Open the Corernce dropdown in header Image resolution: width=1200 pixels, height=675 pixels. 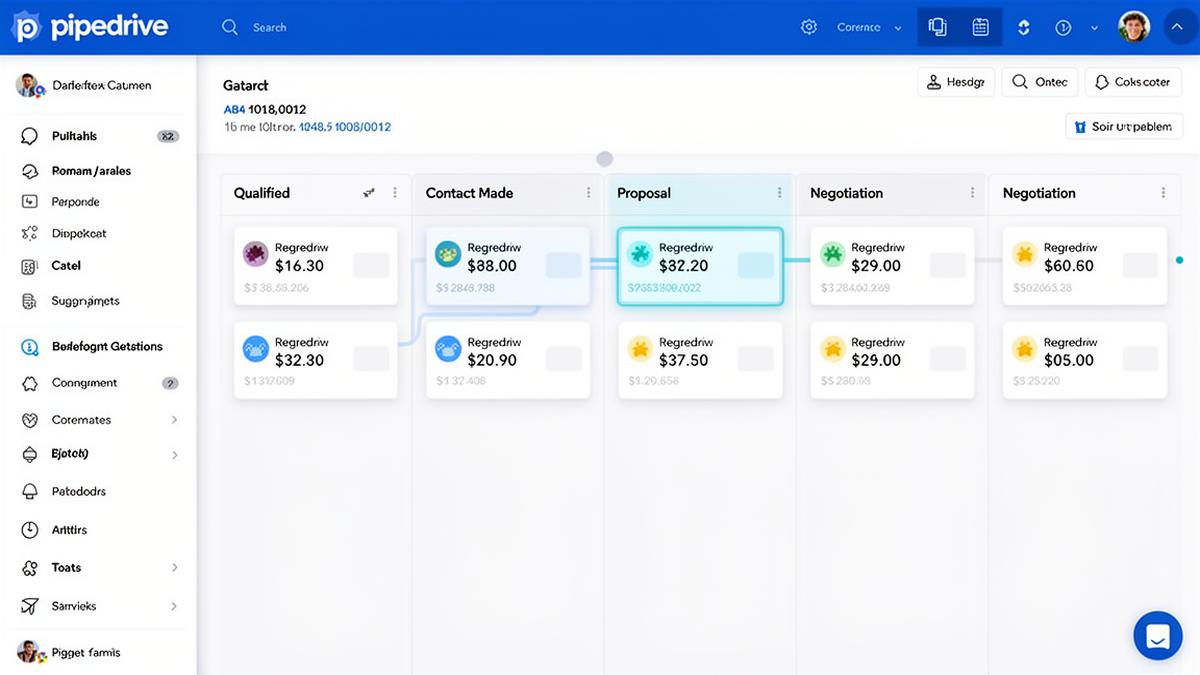click(x=868, y=27)
